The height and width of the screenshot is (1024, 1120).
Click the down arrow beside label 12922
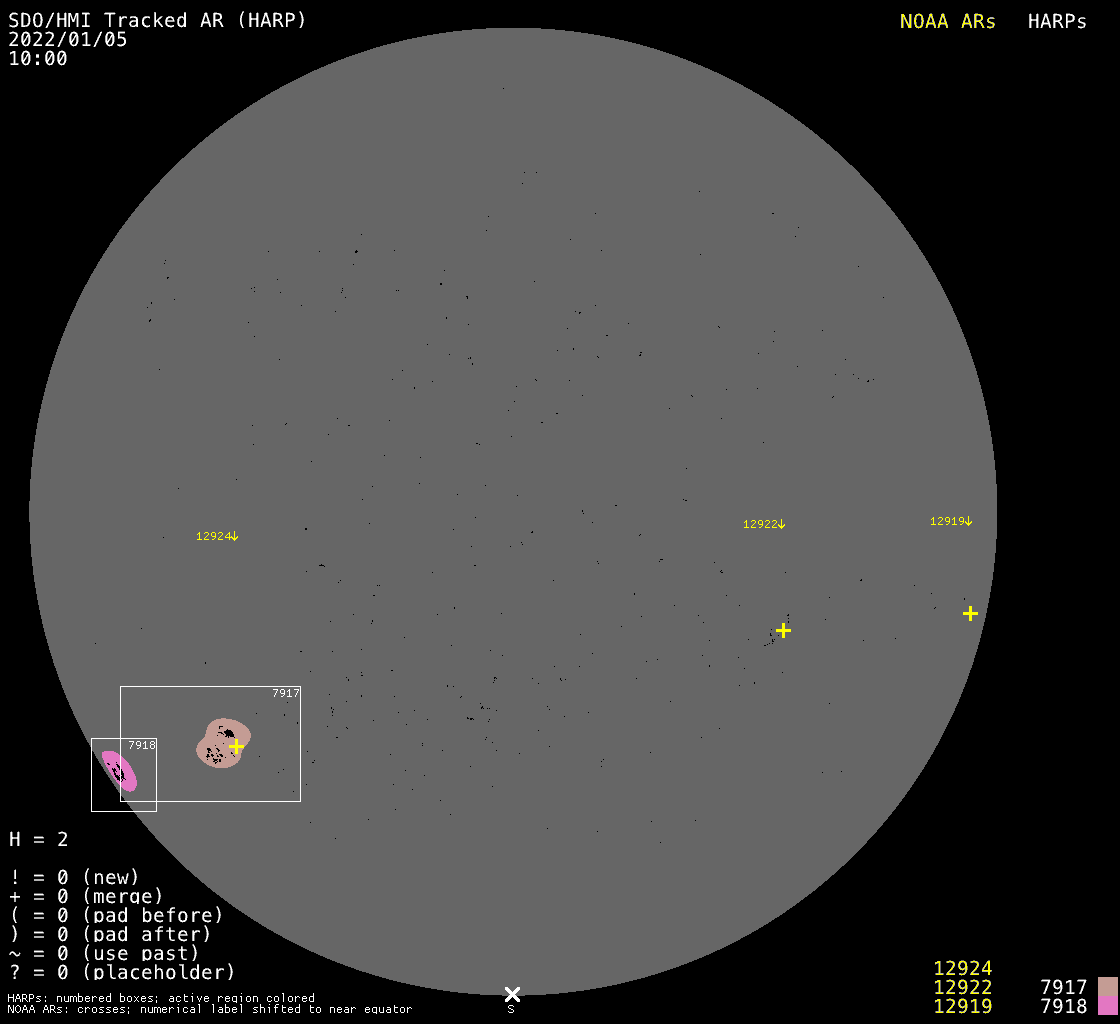782,525
